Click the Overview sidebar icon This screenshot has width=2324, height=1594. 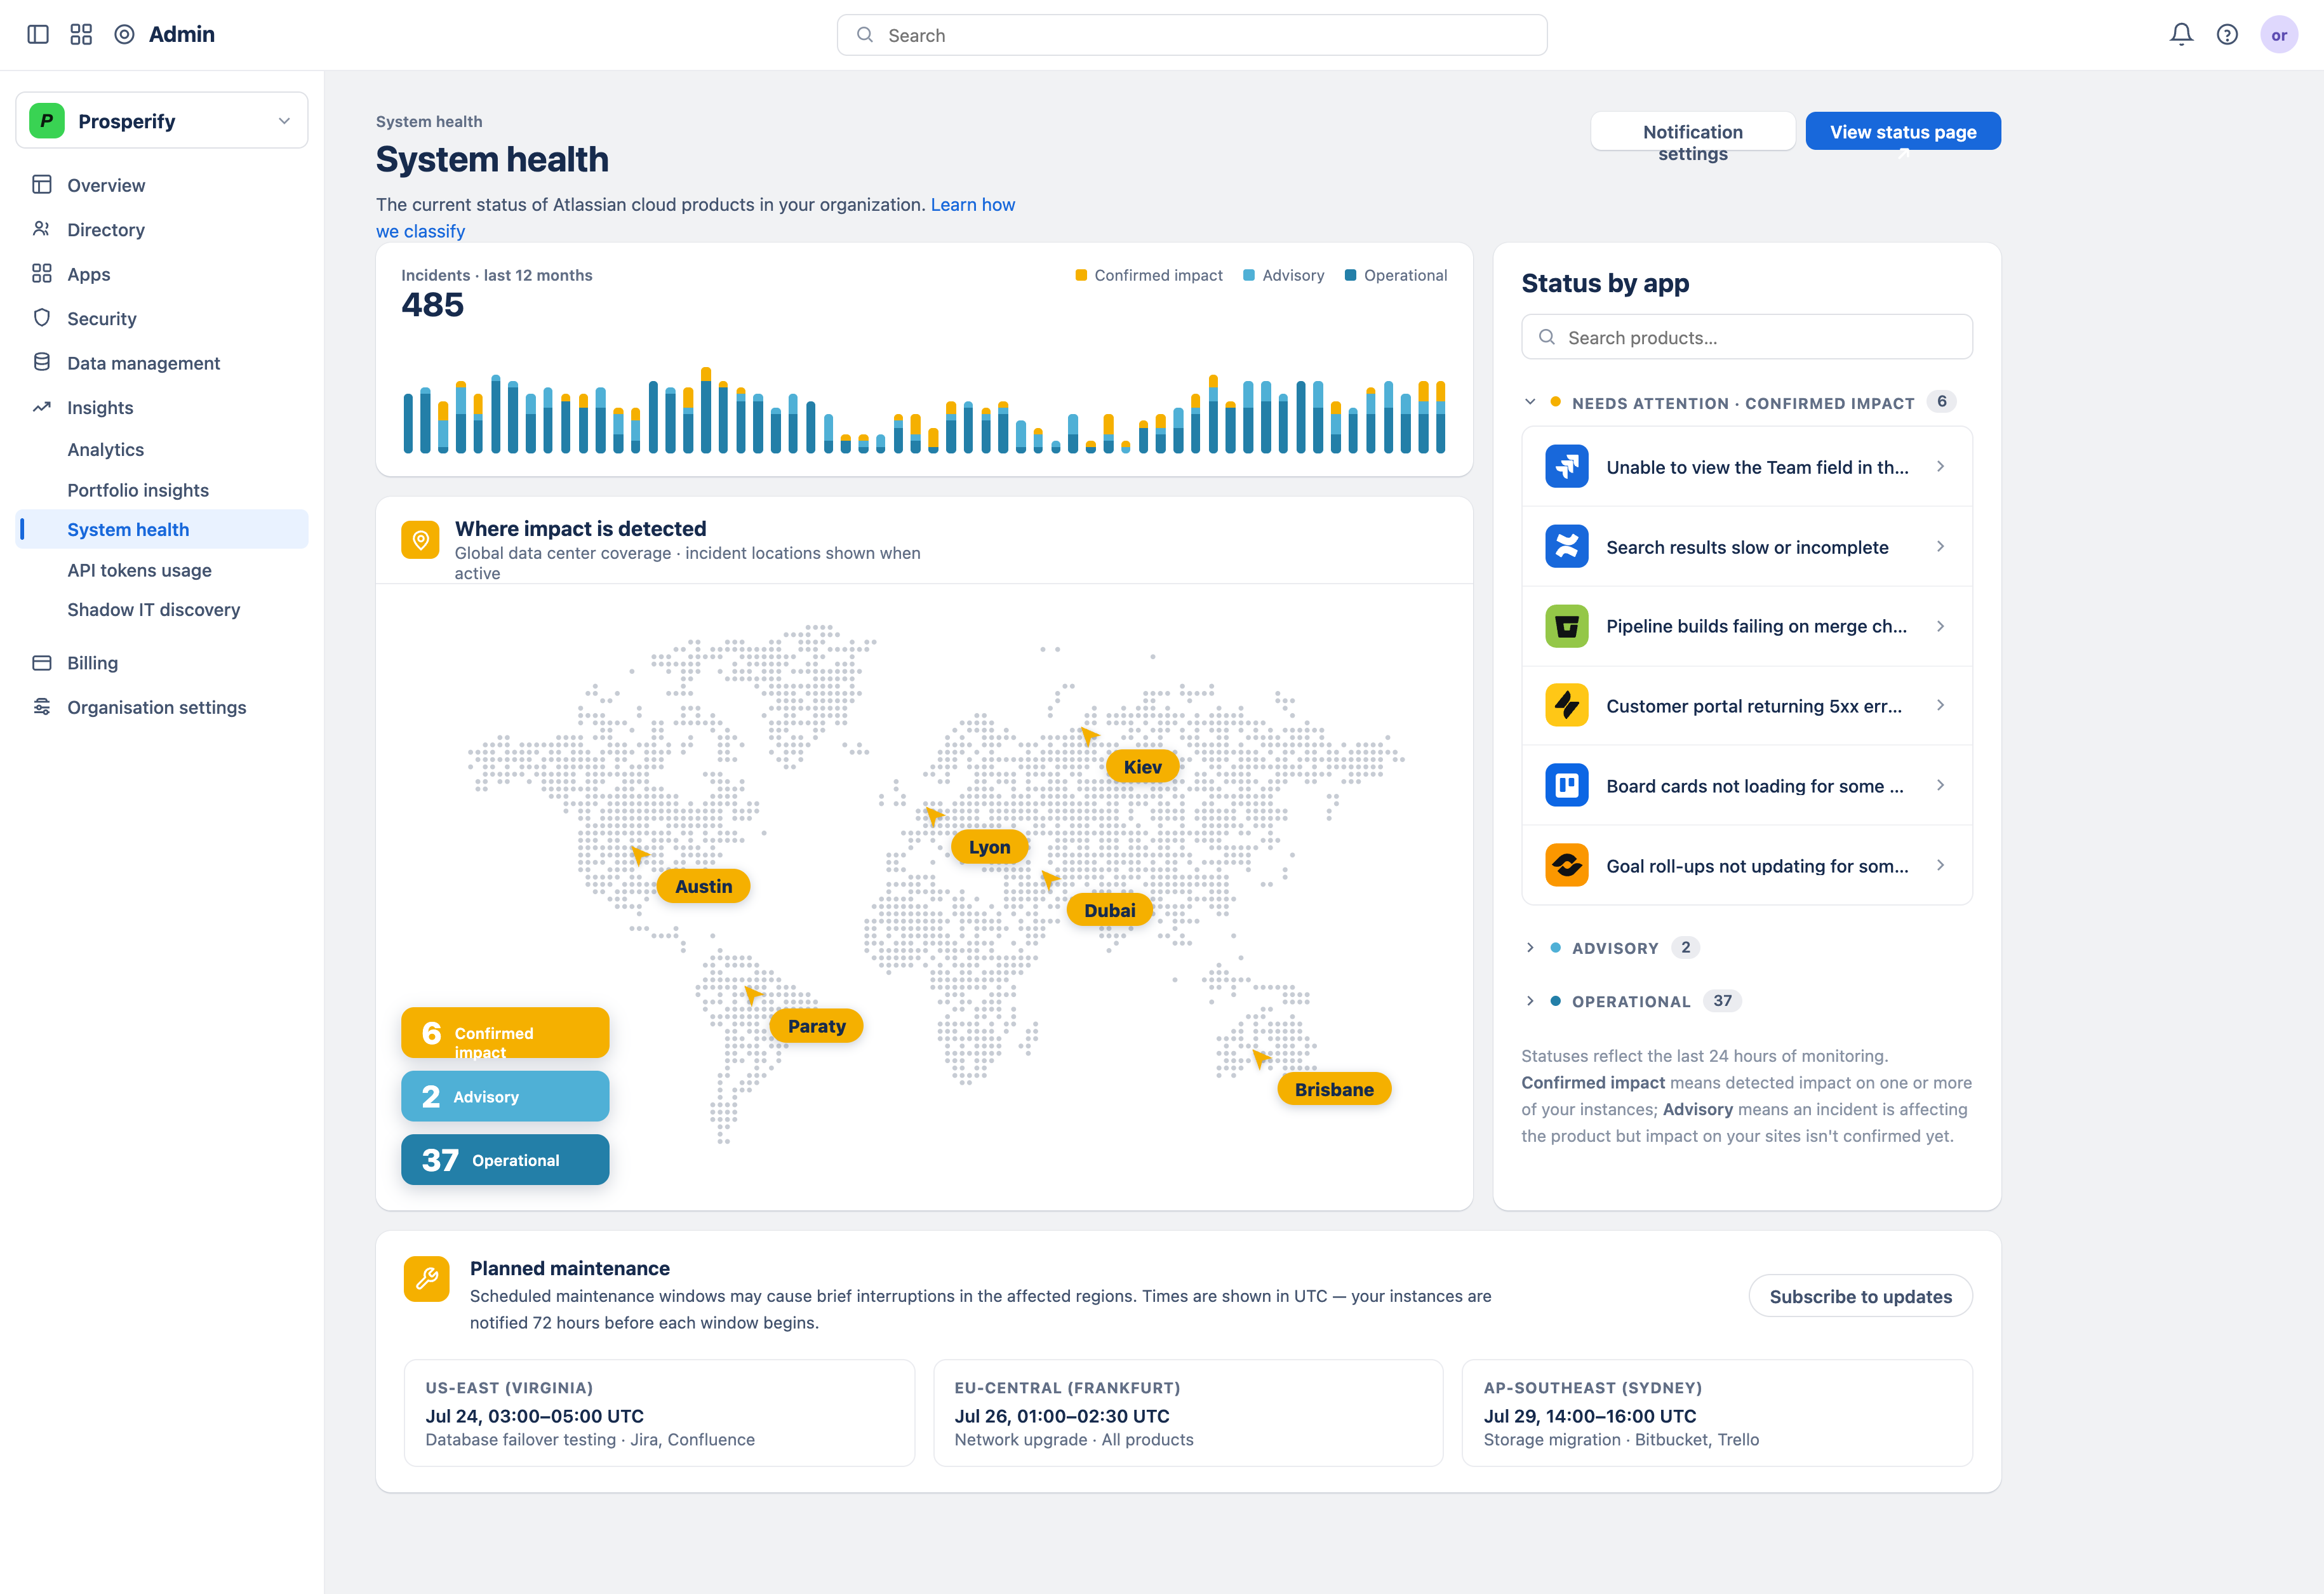point(41,185)
